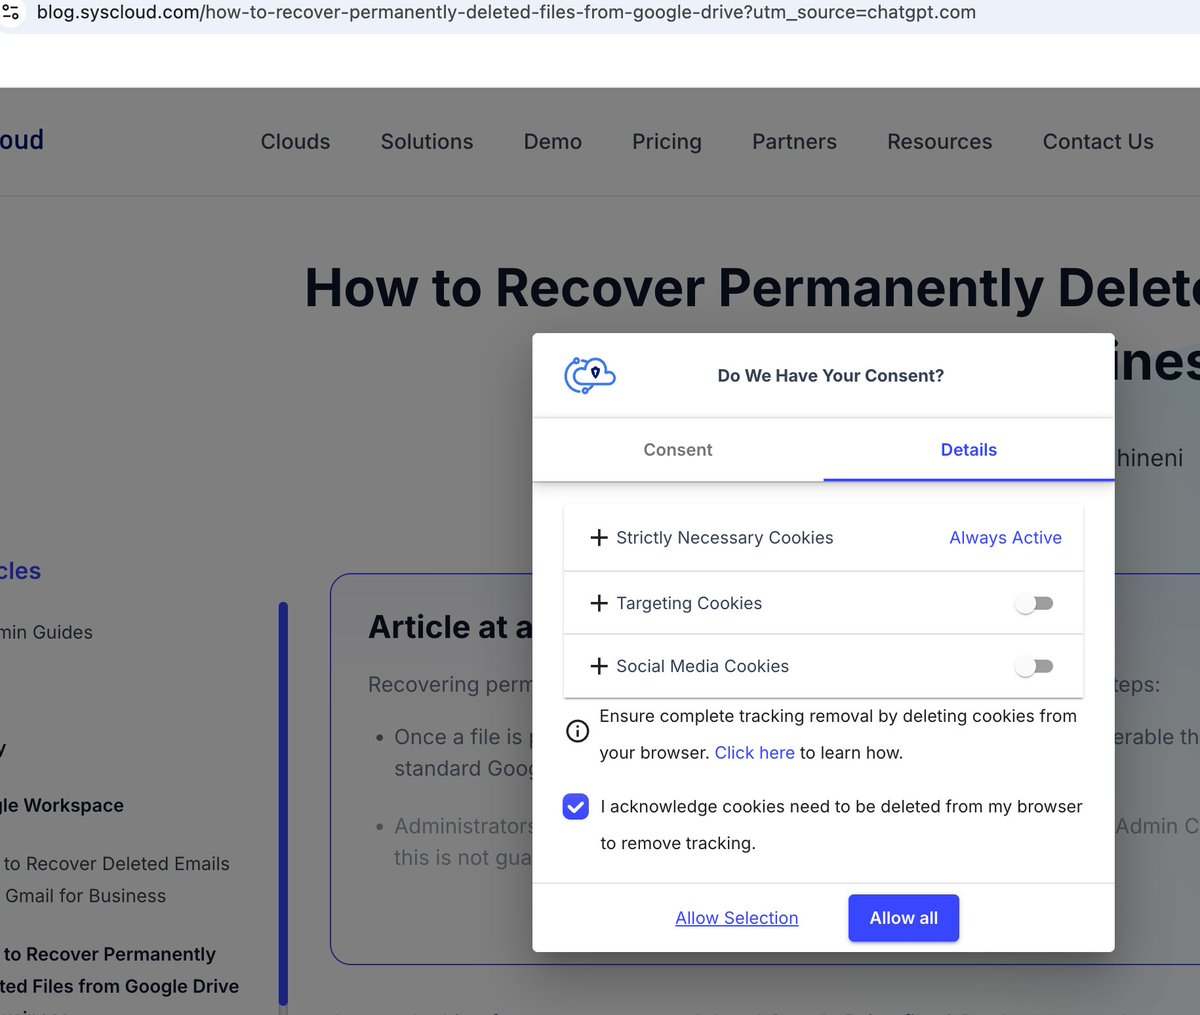This screenshot has height=1015, width=1200.
Task: Open the Resources menu
Action: (x=940, y=142)
